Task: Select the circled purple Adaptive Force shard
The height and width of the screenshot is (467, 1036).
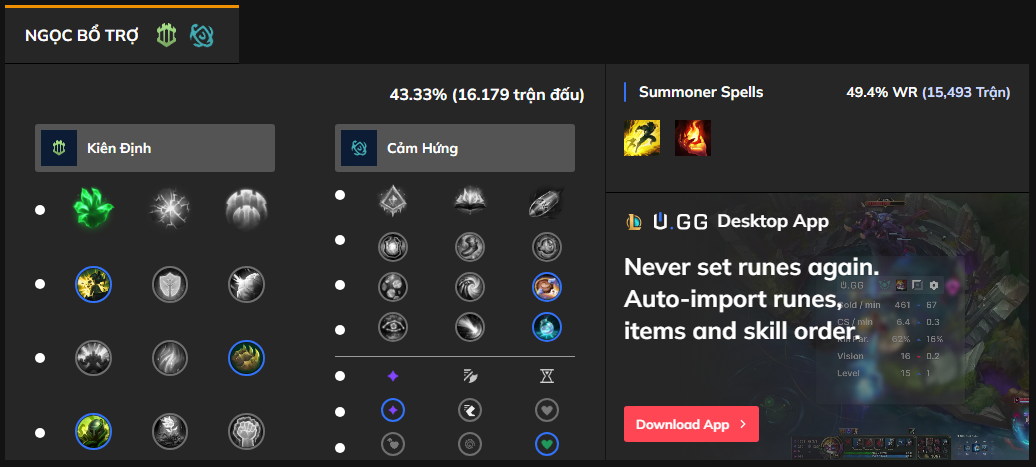Action: 393,410
